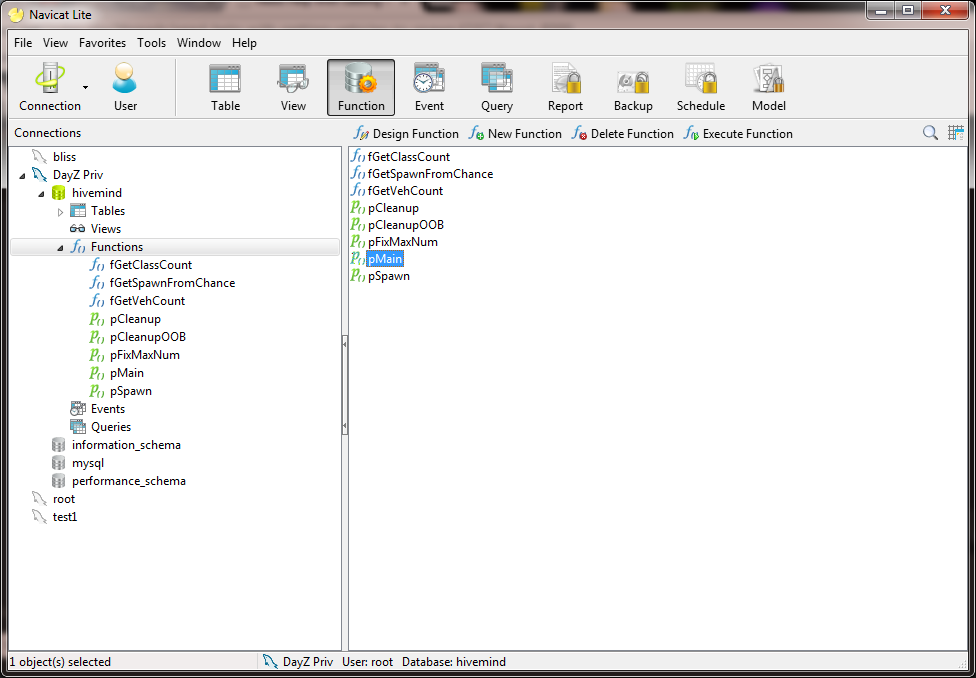Select the hivemind database

97,193
